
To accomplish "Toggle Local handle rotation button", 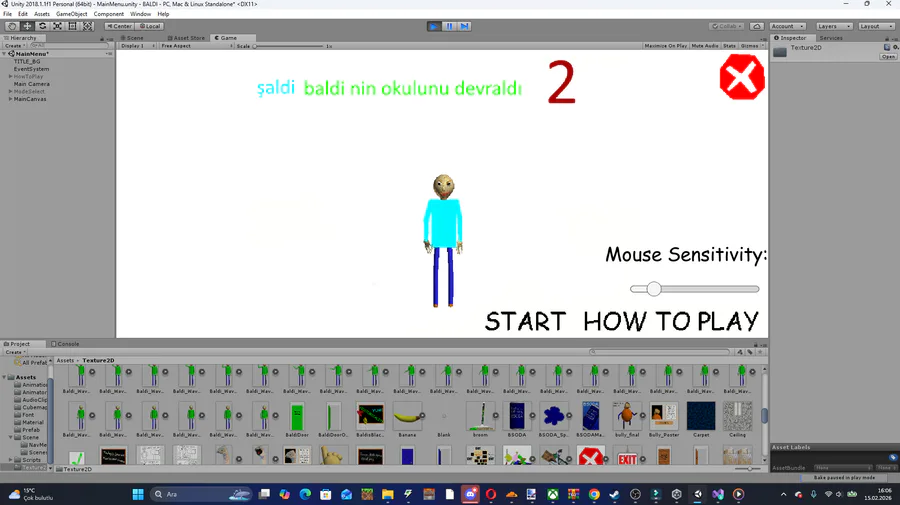I will (150, 26).
